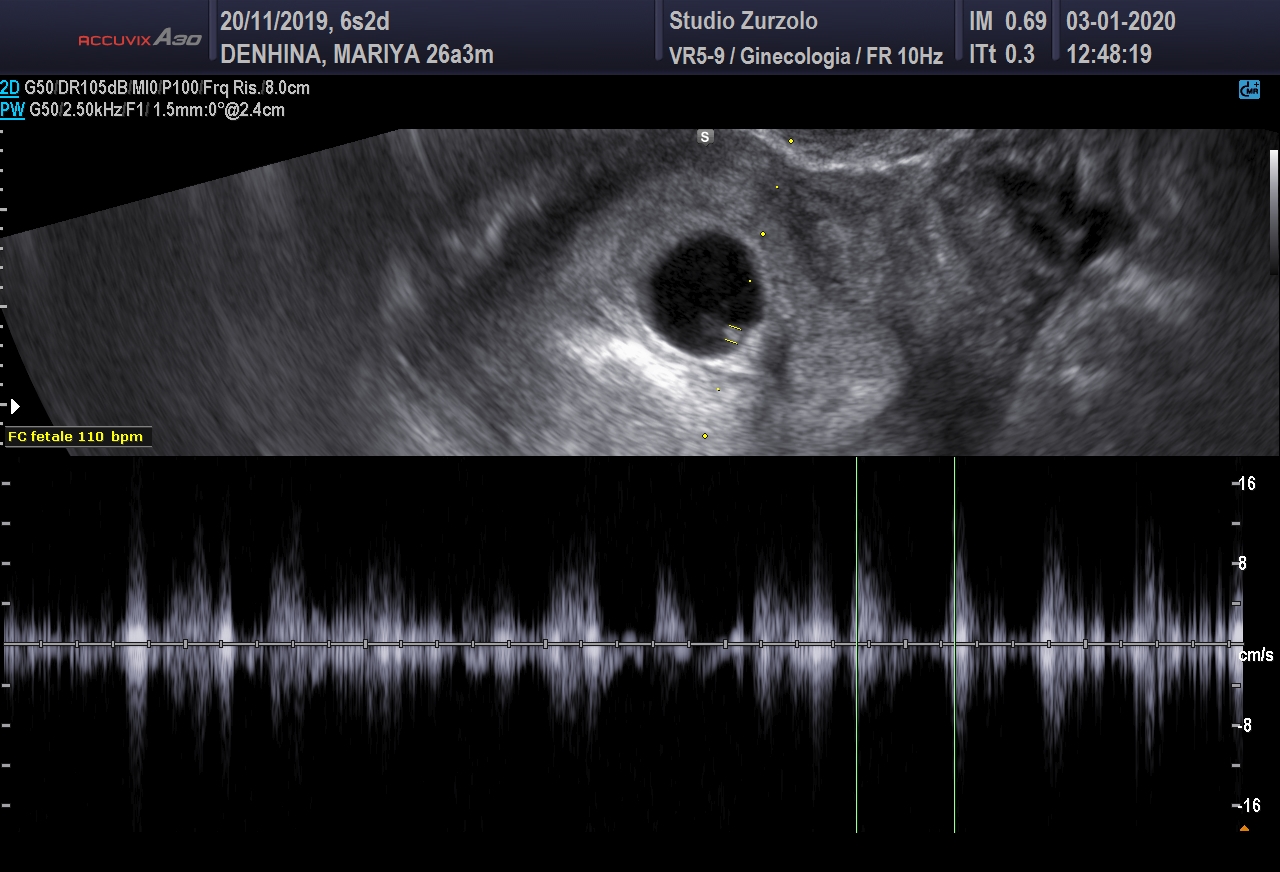The image size is (1280, 872).
Task: Select the 2D mode label
Action: click(x=10, y=88)
